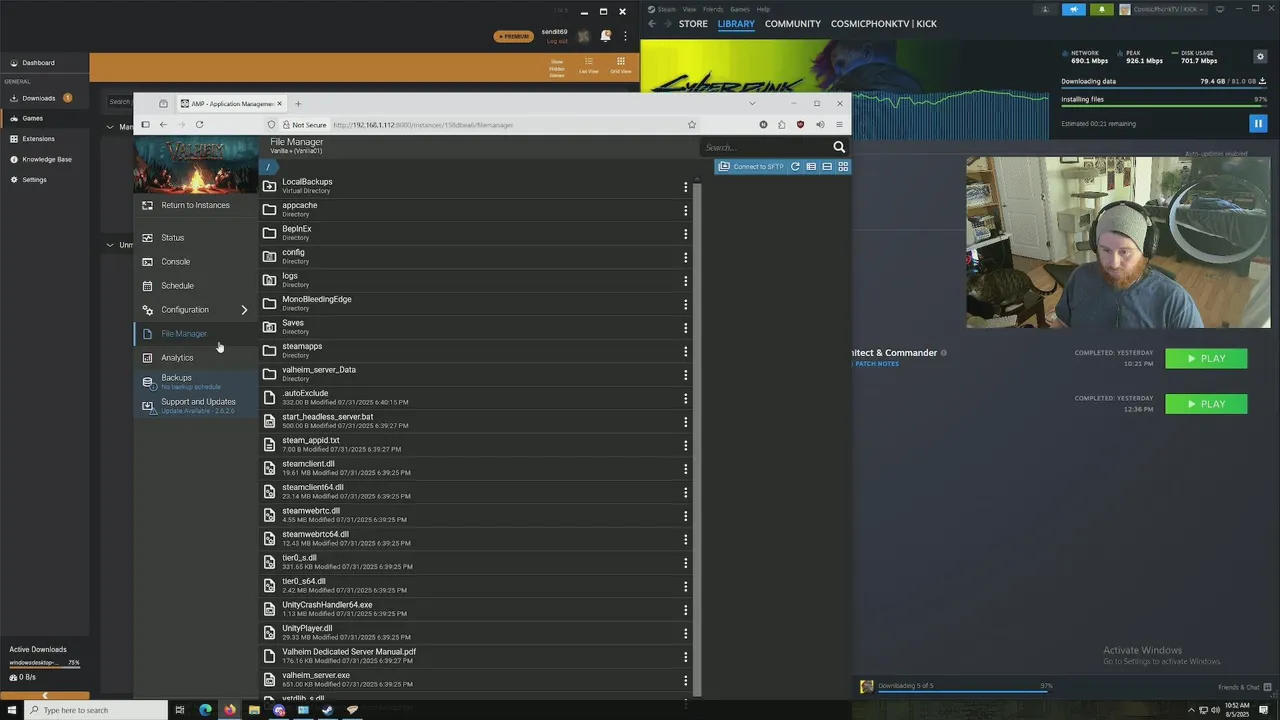Click the launcher notifications bell icon

605,37
